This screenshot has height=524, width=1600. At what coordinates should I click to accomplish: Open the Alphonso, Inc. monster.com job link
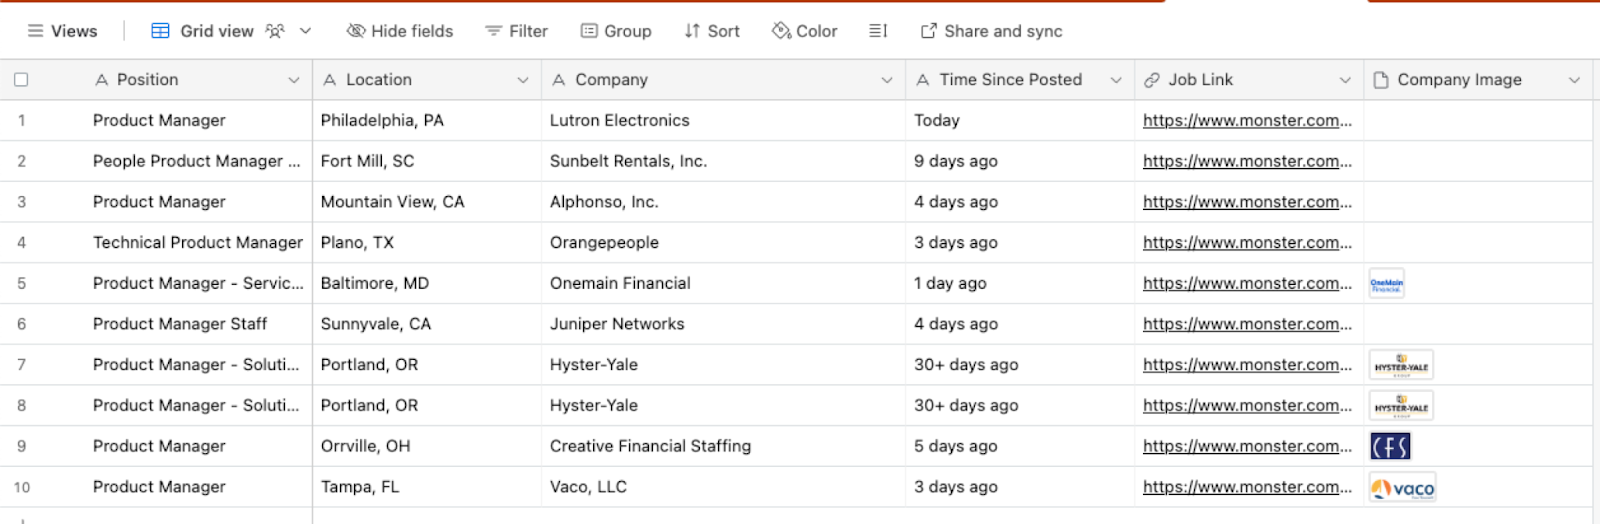pyautogui.click(x=1247, y=202)
